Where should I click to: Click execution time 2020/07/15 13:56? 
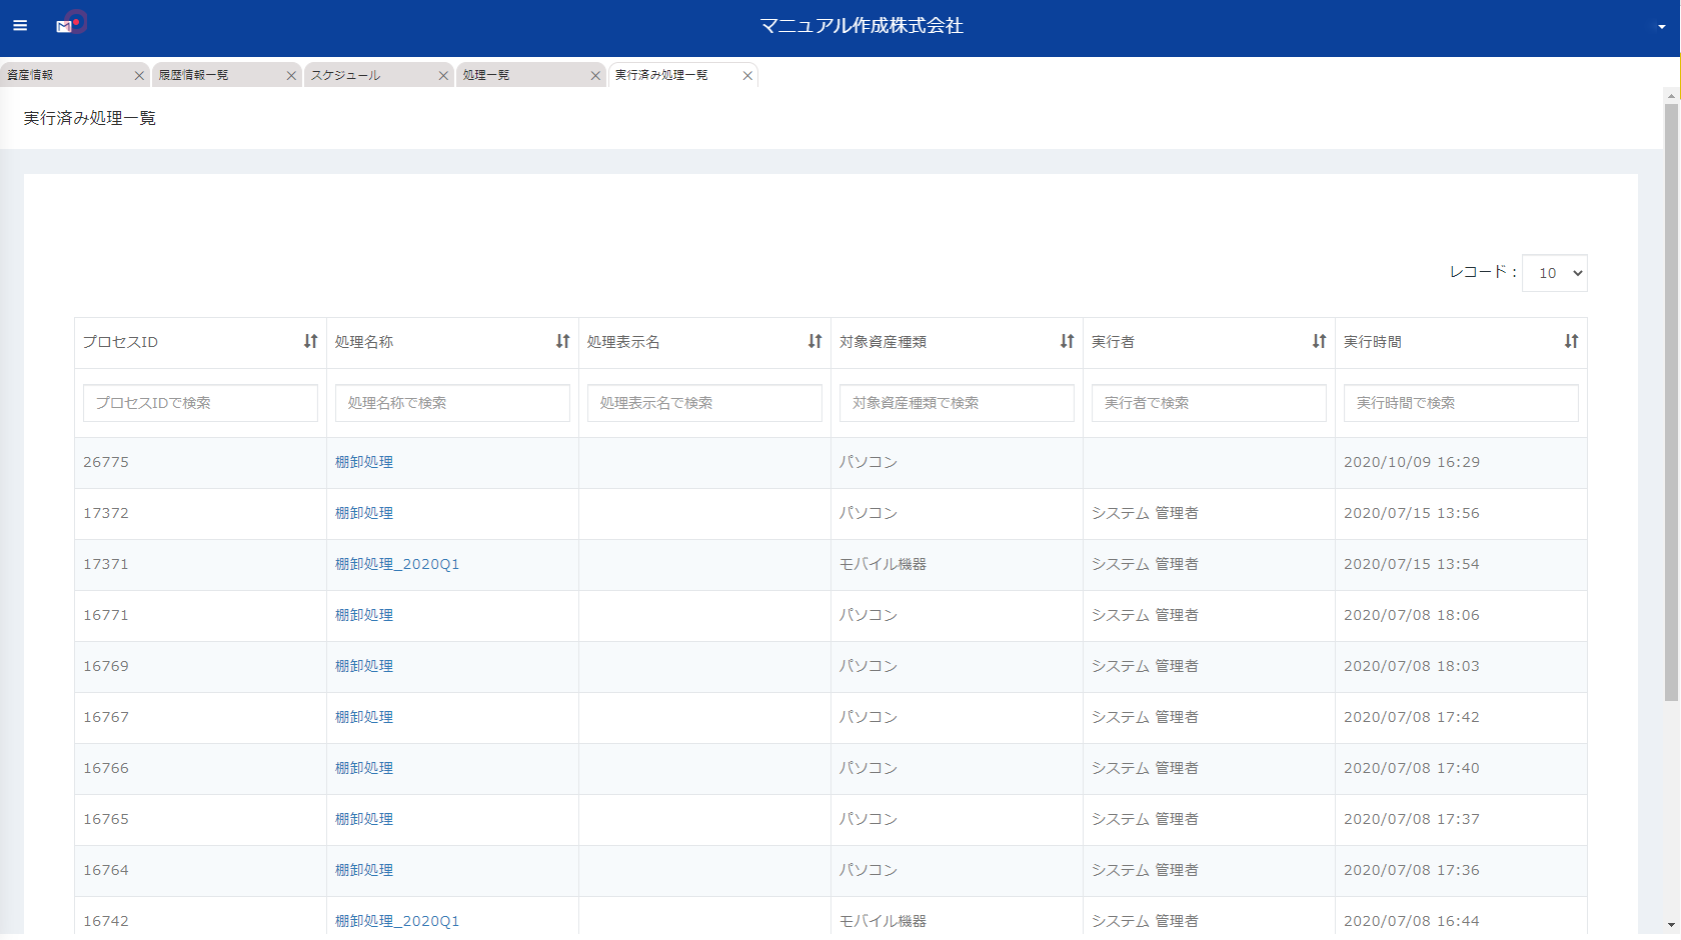click(x=1411, y=513)
